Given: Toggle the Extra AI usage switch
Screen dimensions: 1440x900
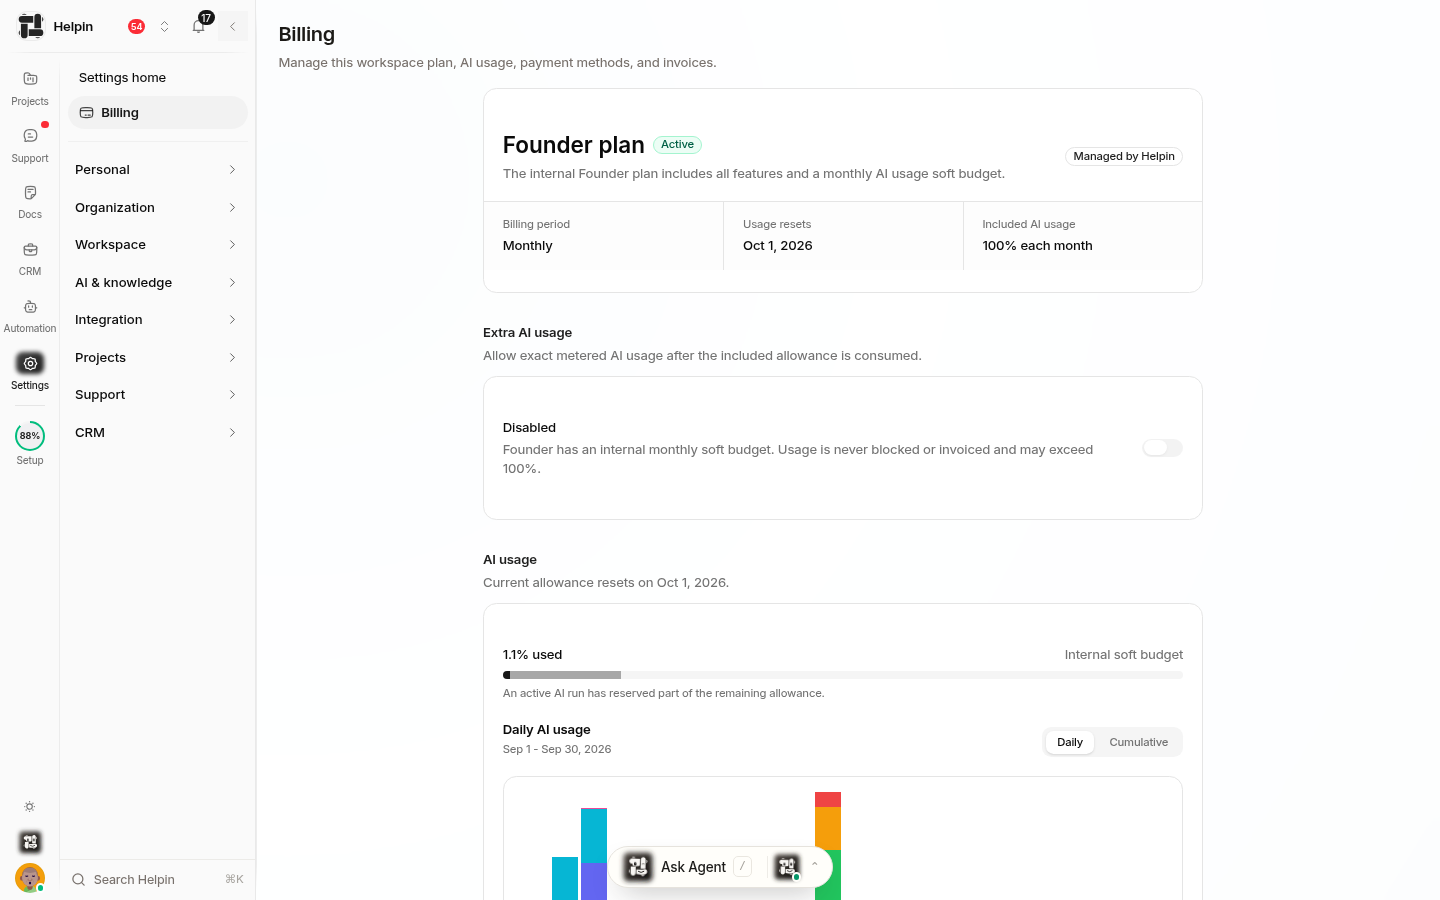Looking at the screenshot, I should coord(1162,448).
